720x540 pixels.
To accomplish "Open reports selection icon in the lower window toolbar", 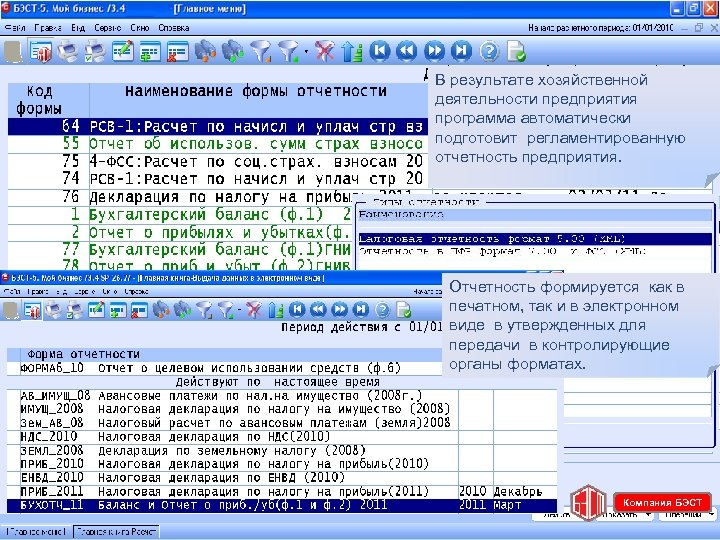I will (32, 310).
